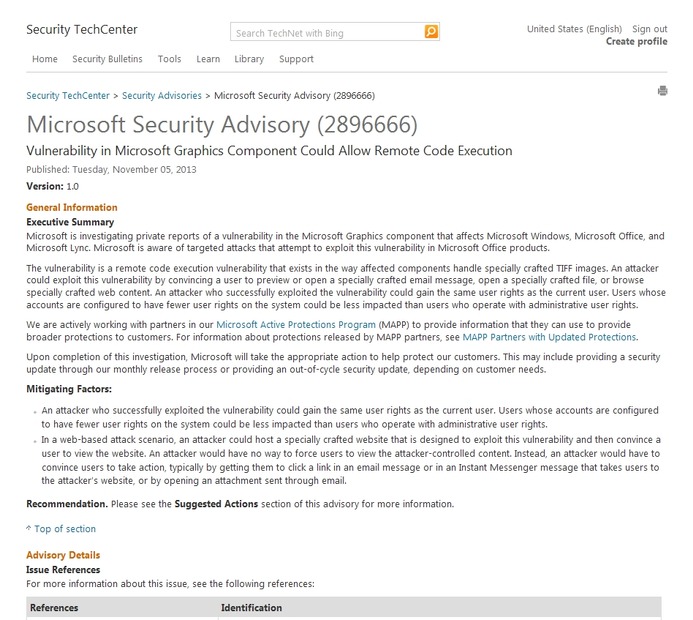Open the Learn menu item
Image resolution: width=693 pixels, height=620 pixels.
pyautogui.click(x=208, y=59)
